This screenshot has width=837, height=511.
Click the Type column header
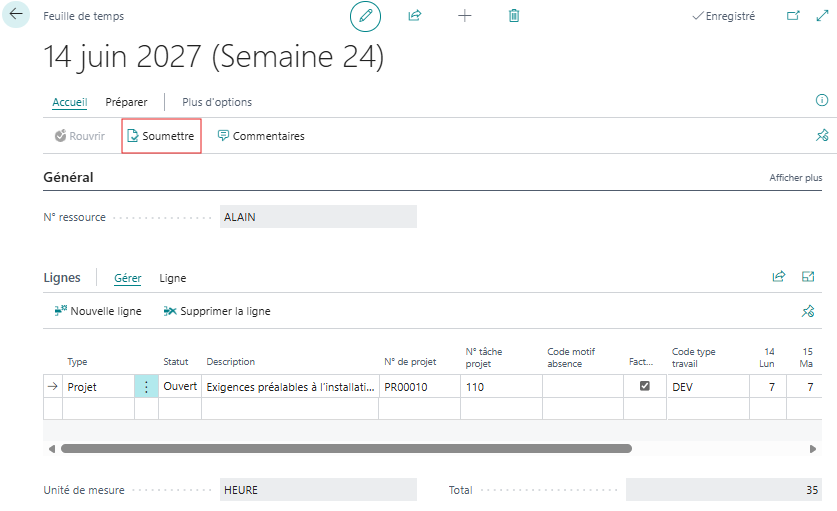[x=77, y=361]
